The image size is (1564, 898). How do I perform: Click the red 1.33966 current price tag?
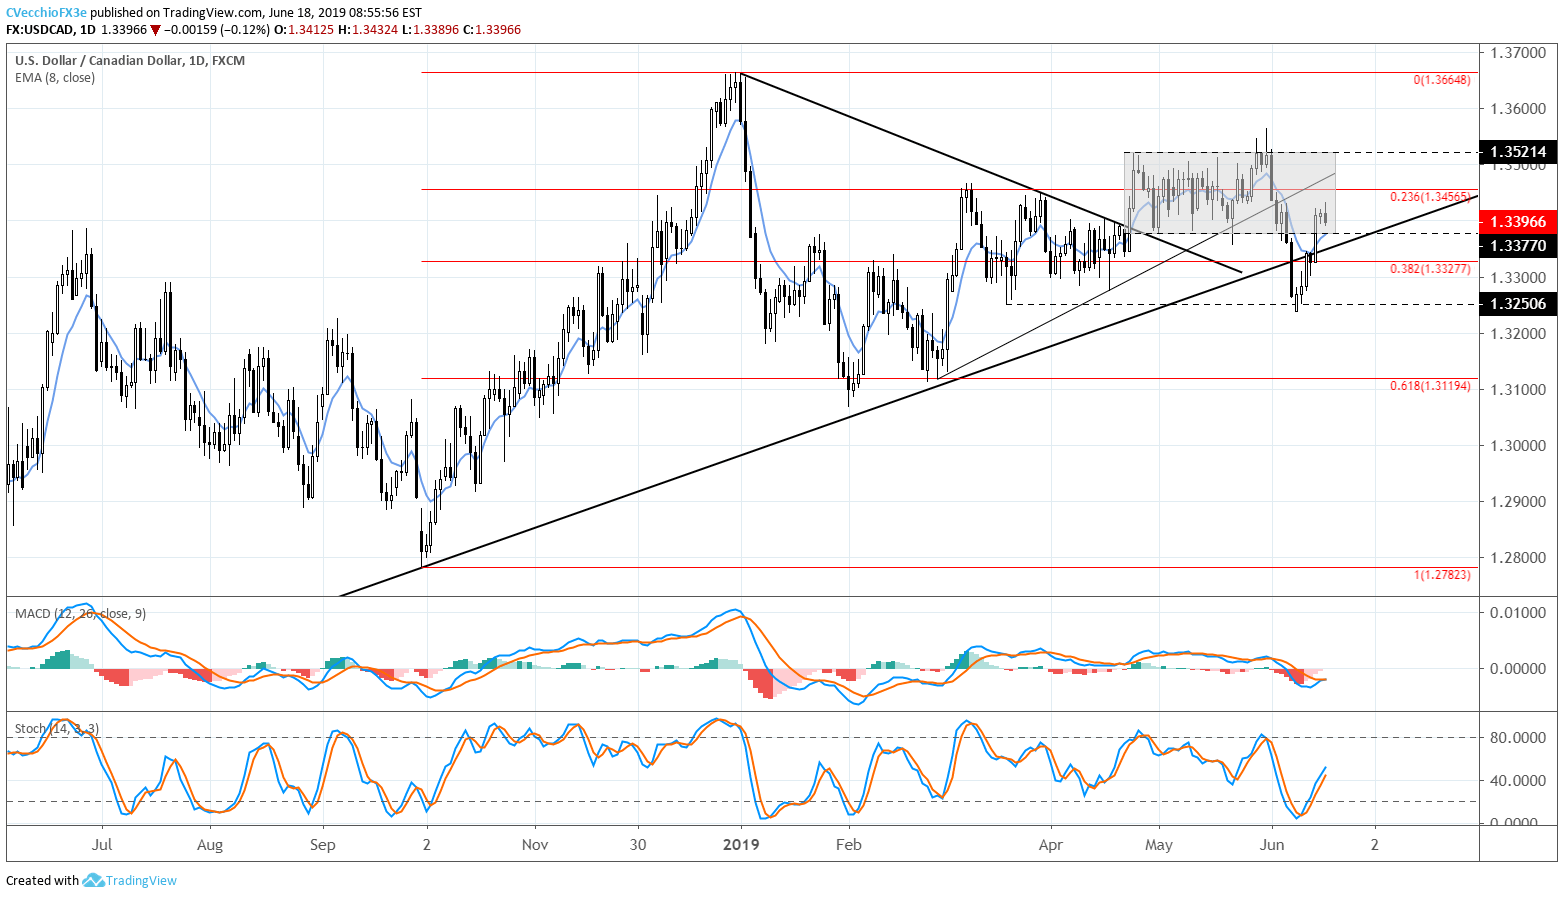point(1518,222)
